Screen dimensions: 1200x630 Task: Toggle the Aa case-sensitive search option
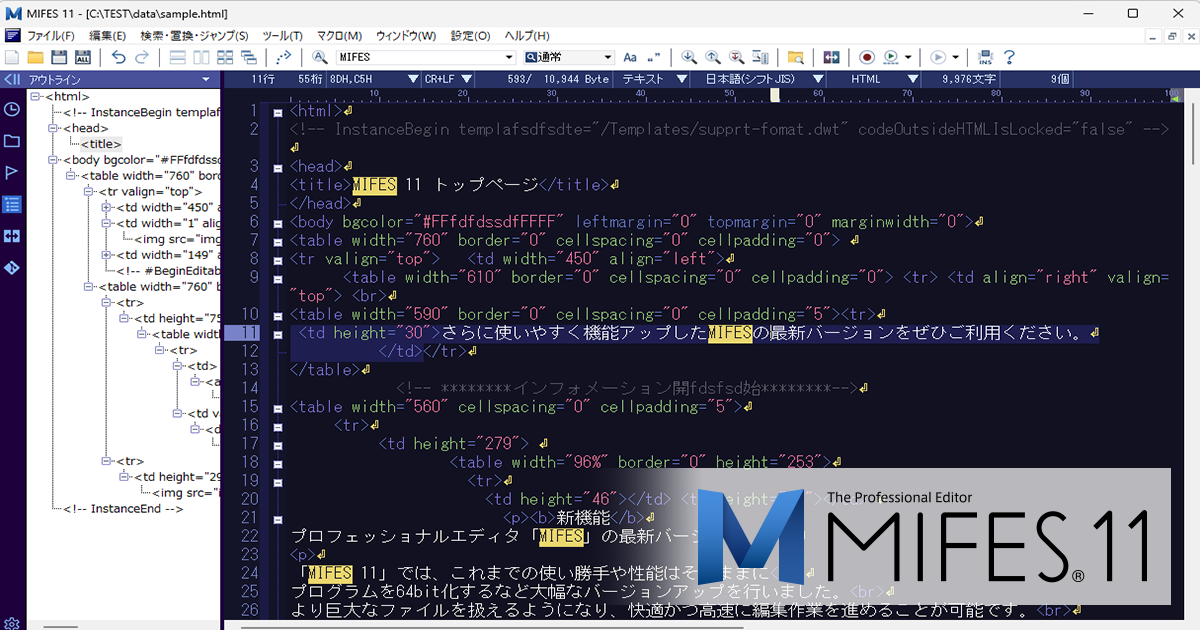630,57
